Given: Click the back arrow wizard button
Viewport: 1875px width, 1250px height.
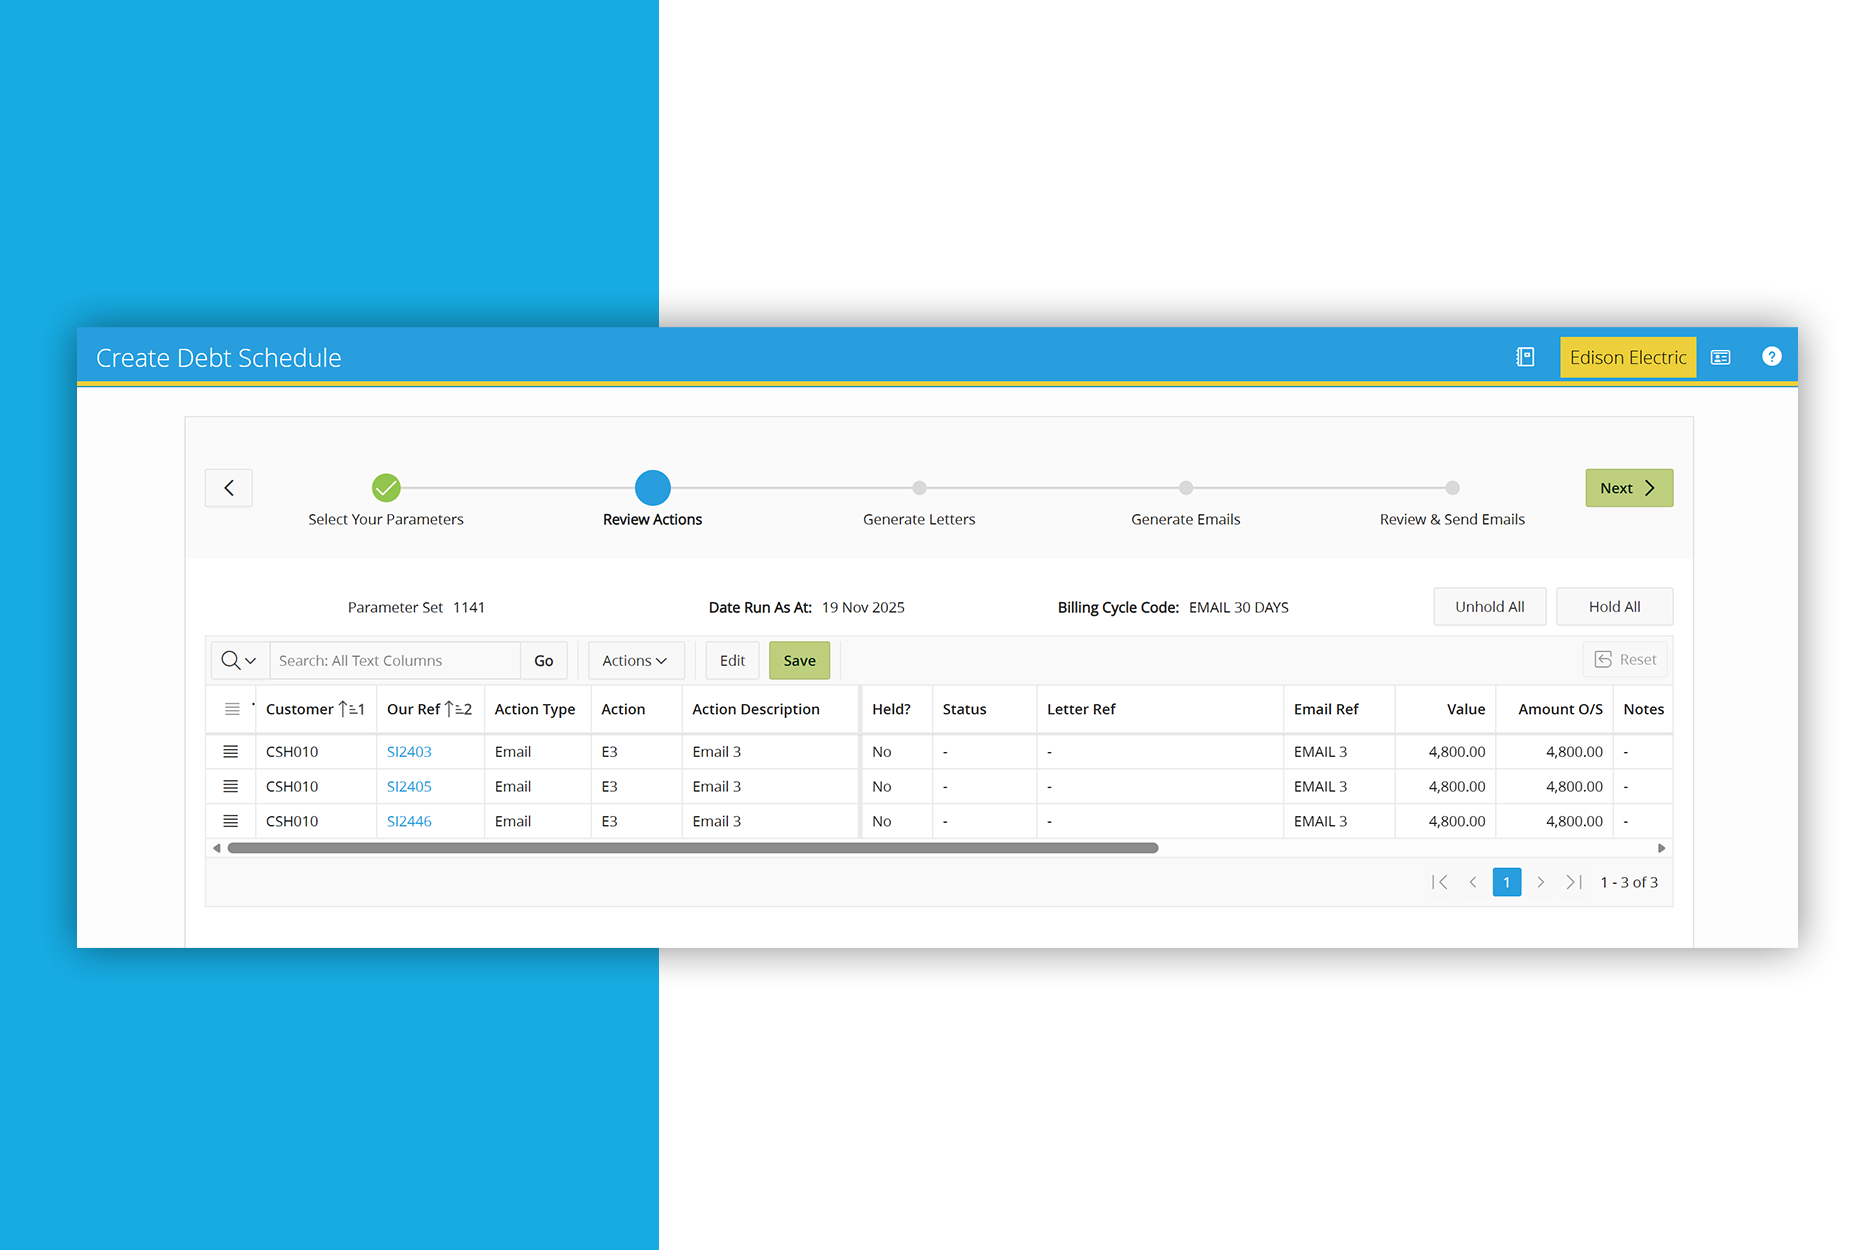Looking at the screenshot, I should click(x=229, y=488).
